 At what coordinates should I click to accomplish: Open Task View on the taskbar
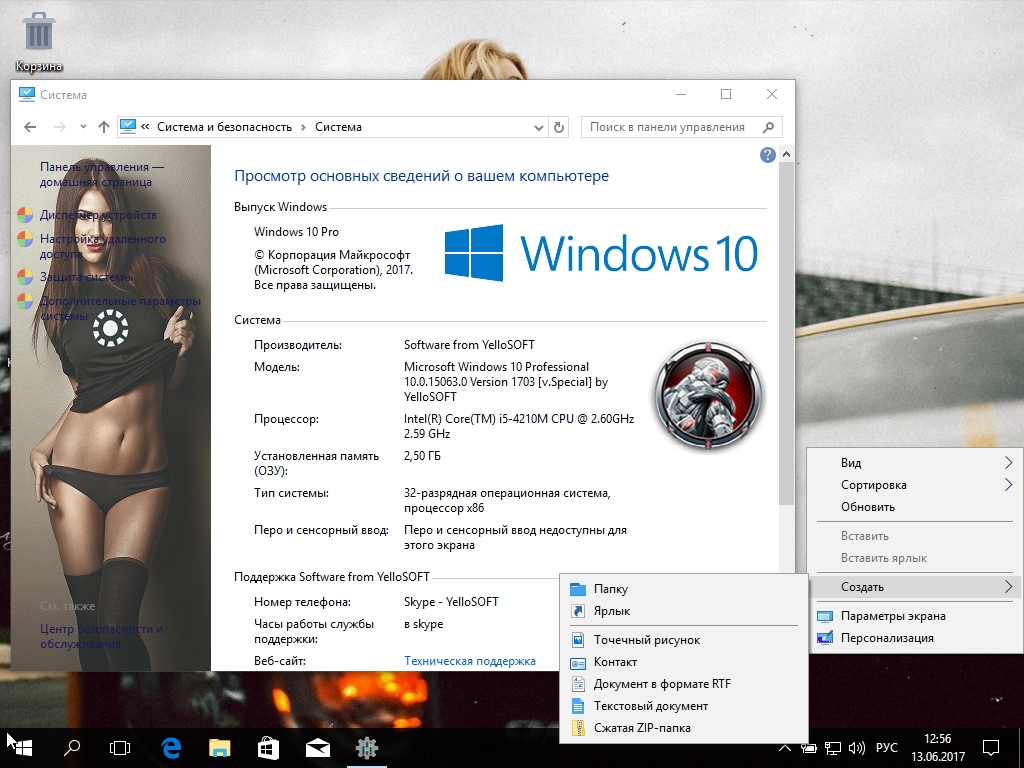click(x=120, y=748)
